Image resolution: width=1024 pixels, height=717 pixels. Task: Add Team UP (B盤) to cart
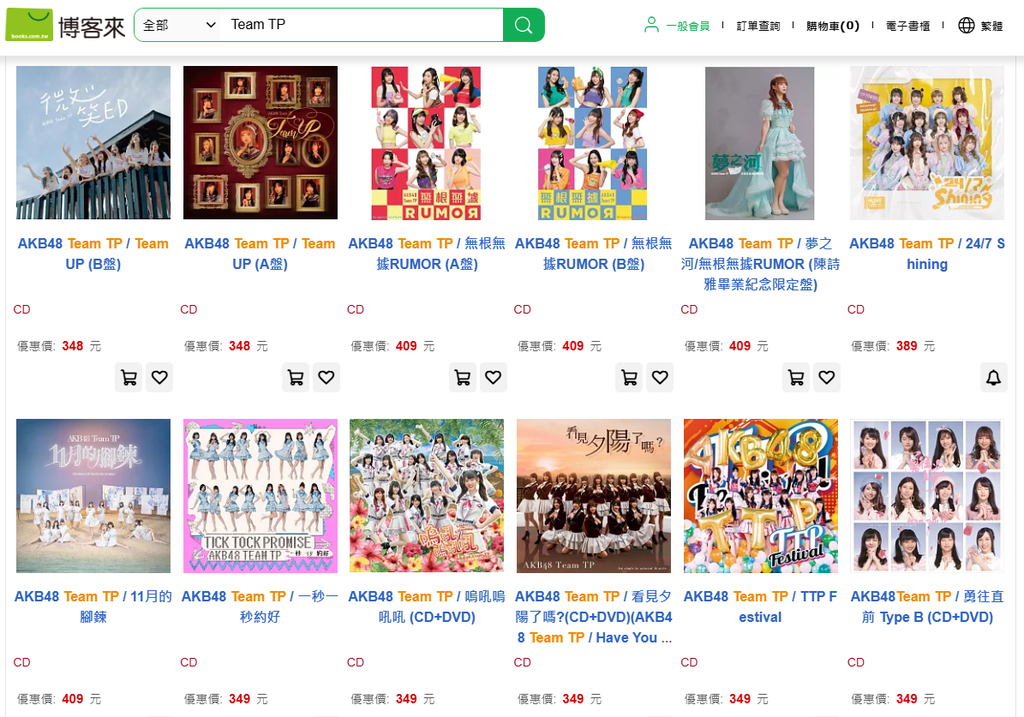click(129, 377)
